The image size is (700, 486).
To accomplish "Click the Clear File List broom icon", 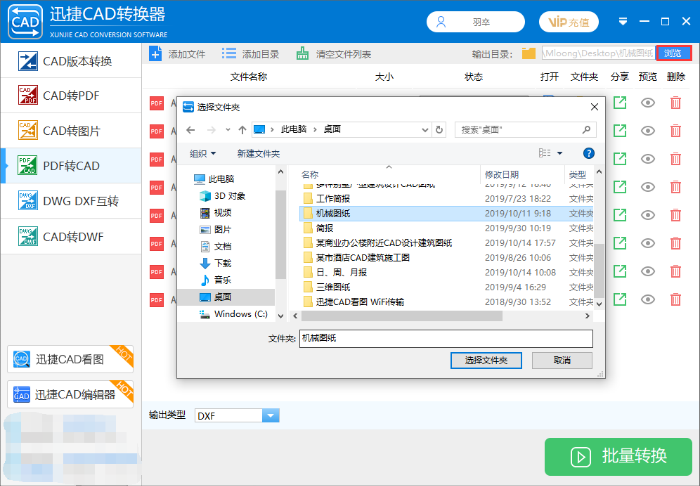I will click(x=302, y=54).
